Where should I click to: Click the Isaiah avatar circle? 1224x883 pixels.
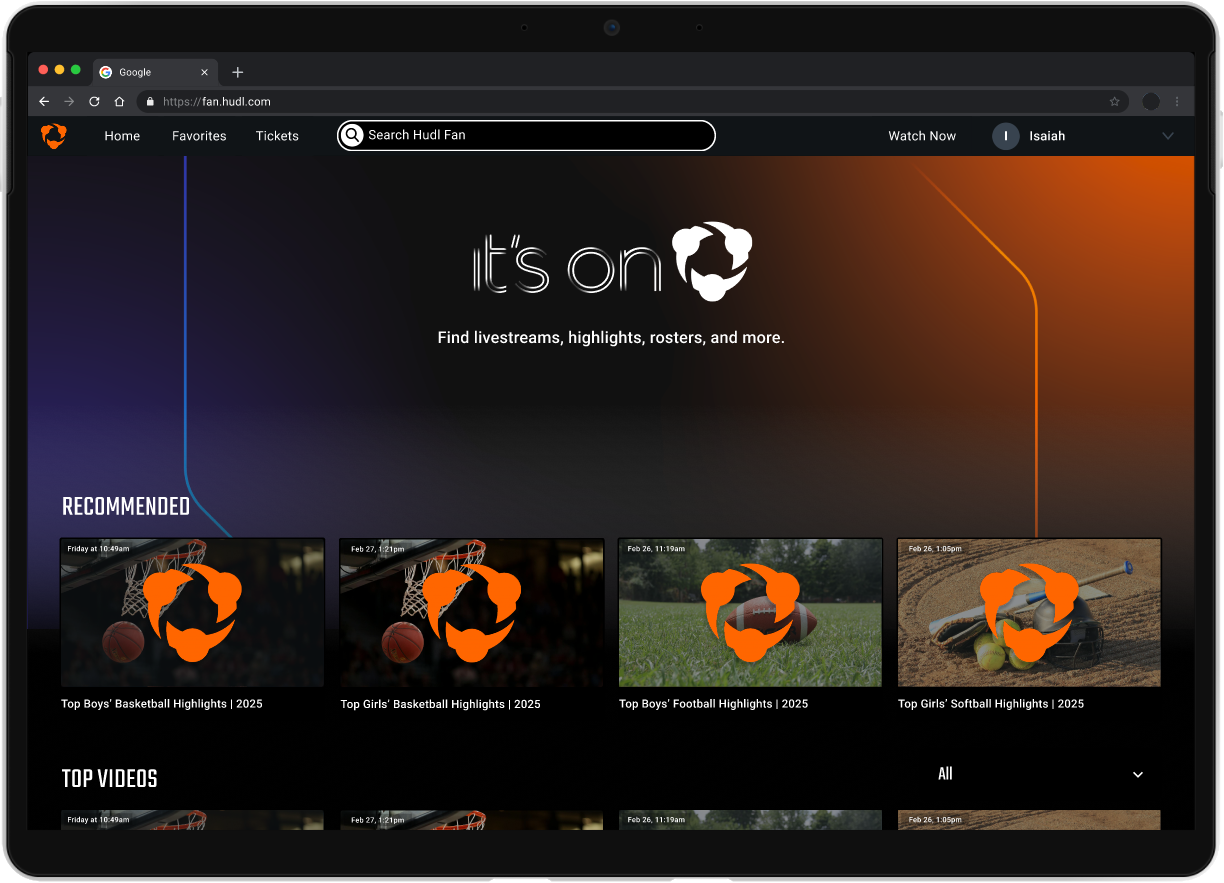1005,136
